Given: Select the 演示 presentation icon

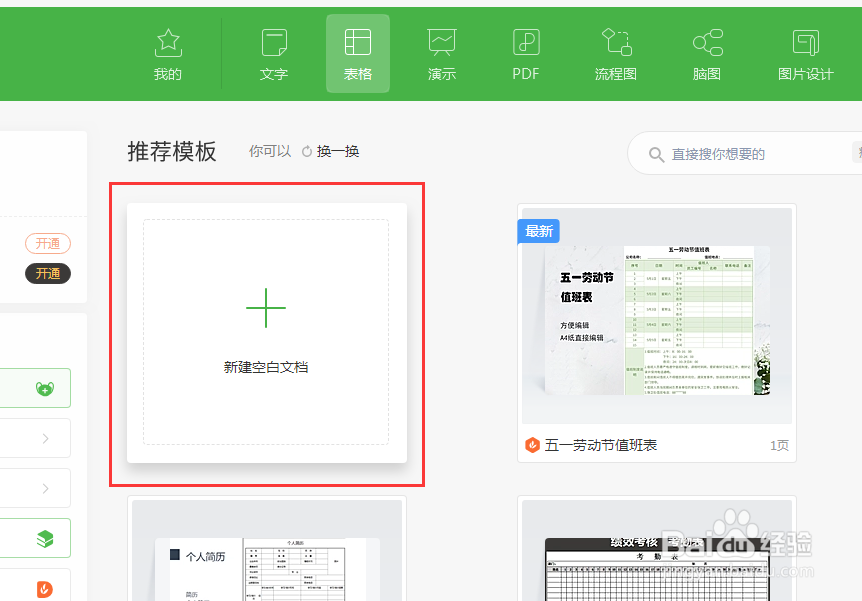Looking at the screenshot, I should pyautogui.click(x=441, y=52).
